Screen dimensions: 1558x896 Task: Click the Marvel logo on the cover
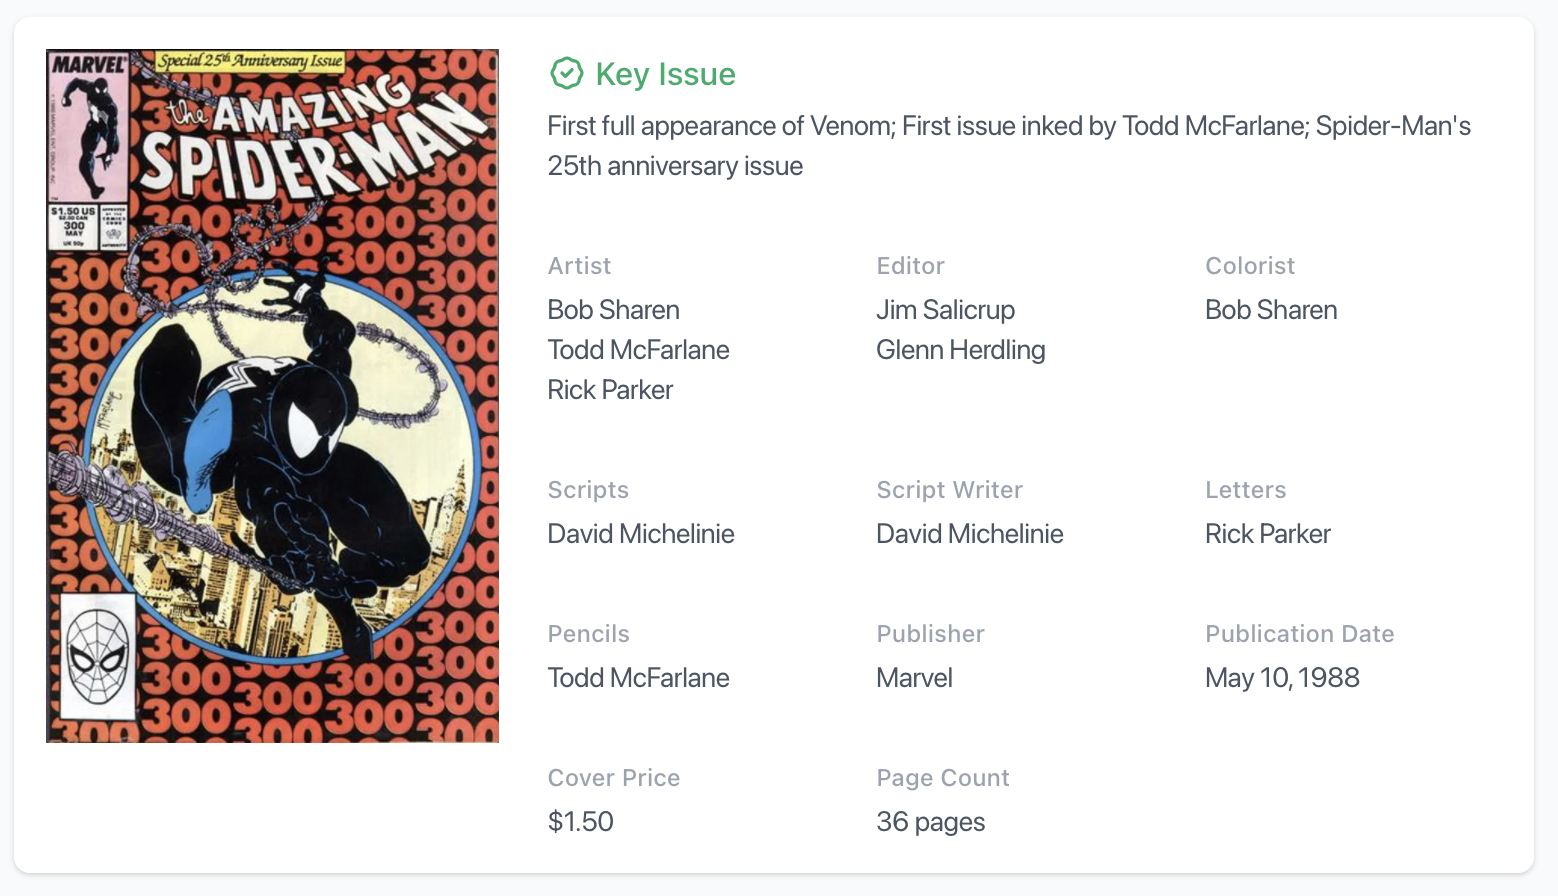point(89,64)
